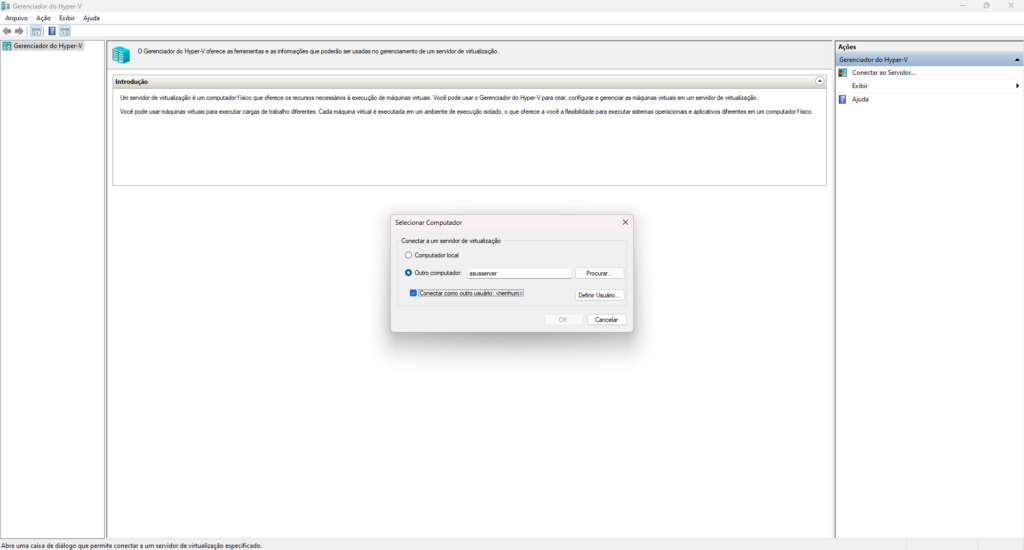Image resolution: width=1024 pixels, height=550 pixels.
Task: Click the back arrow toolbar icon
Action: tap(8, 31)
